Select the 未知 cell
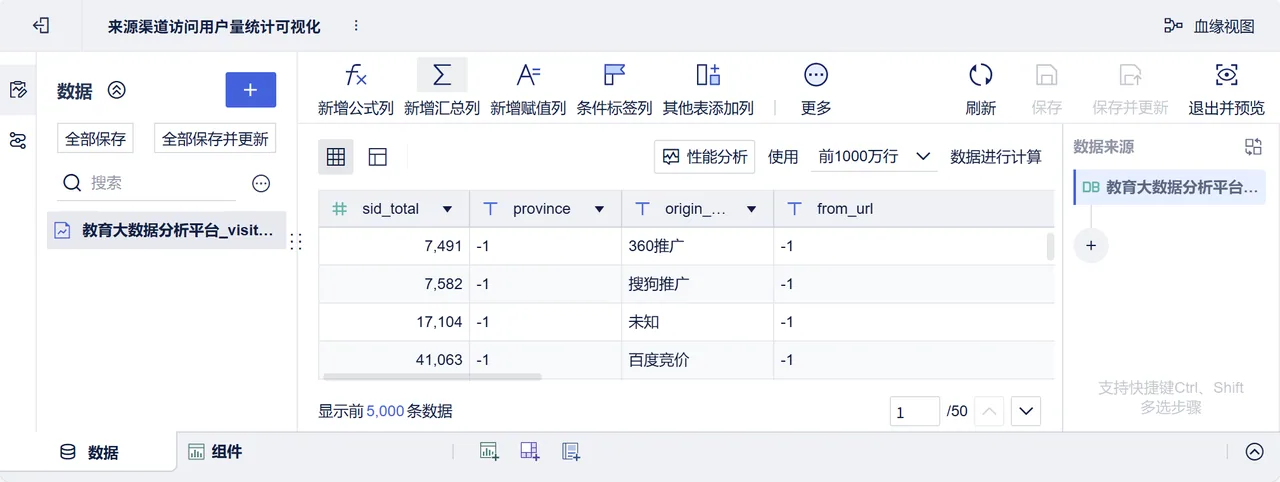1280x482 pixels. point(697,322)
